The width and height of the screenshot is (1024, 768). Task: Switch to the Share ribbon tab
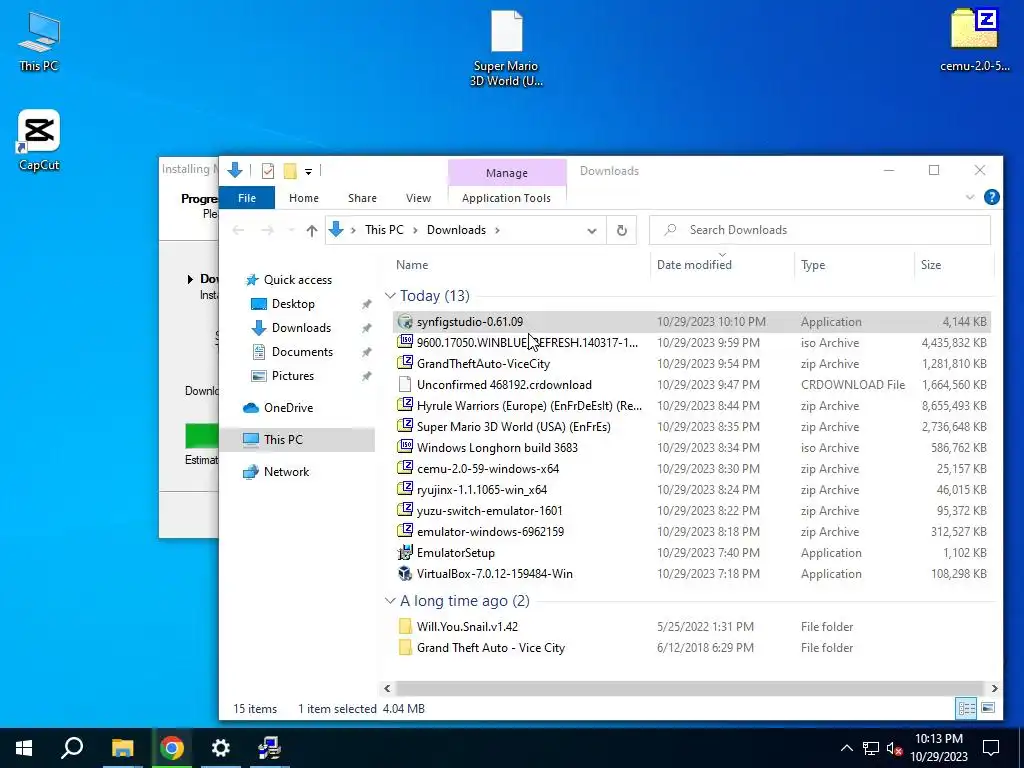pos(362,198)
